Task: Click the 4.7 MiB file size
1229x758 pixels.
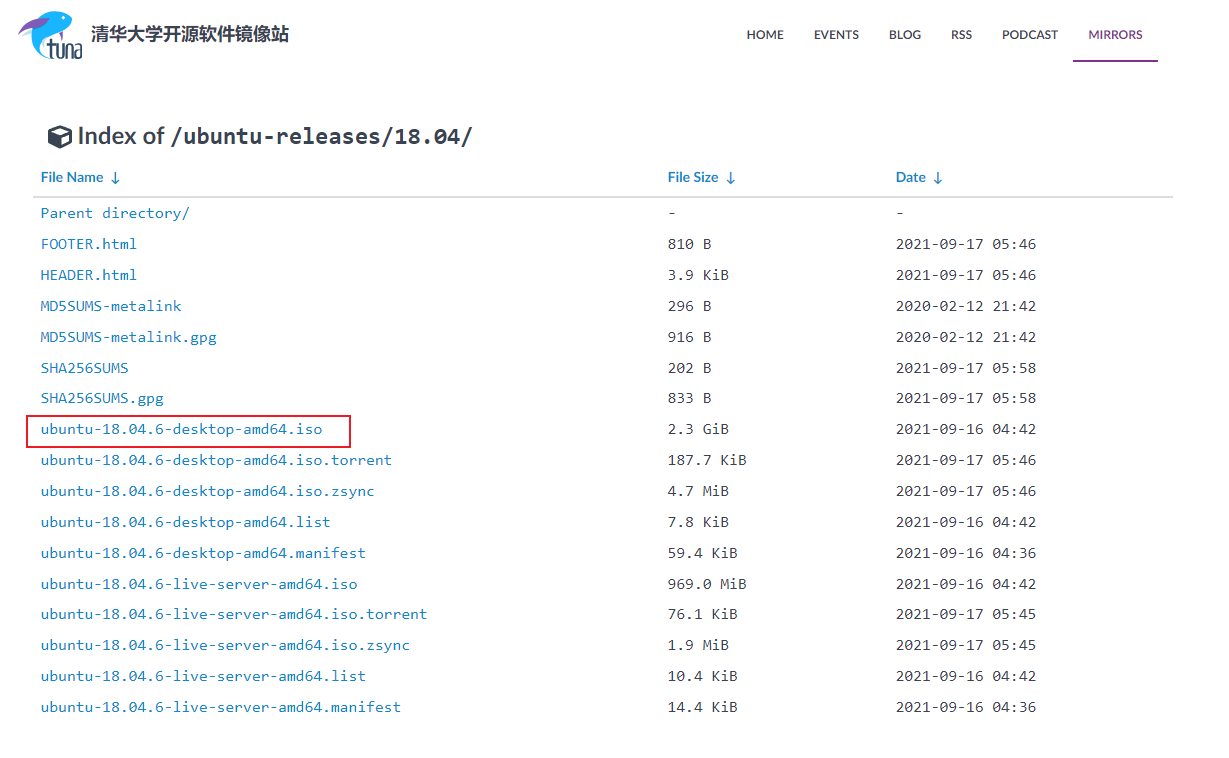Action: pyautogui.click(x=698, y=491)
